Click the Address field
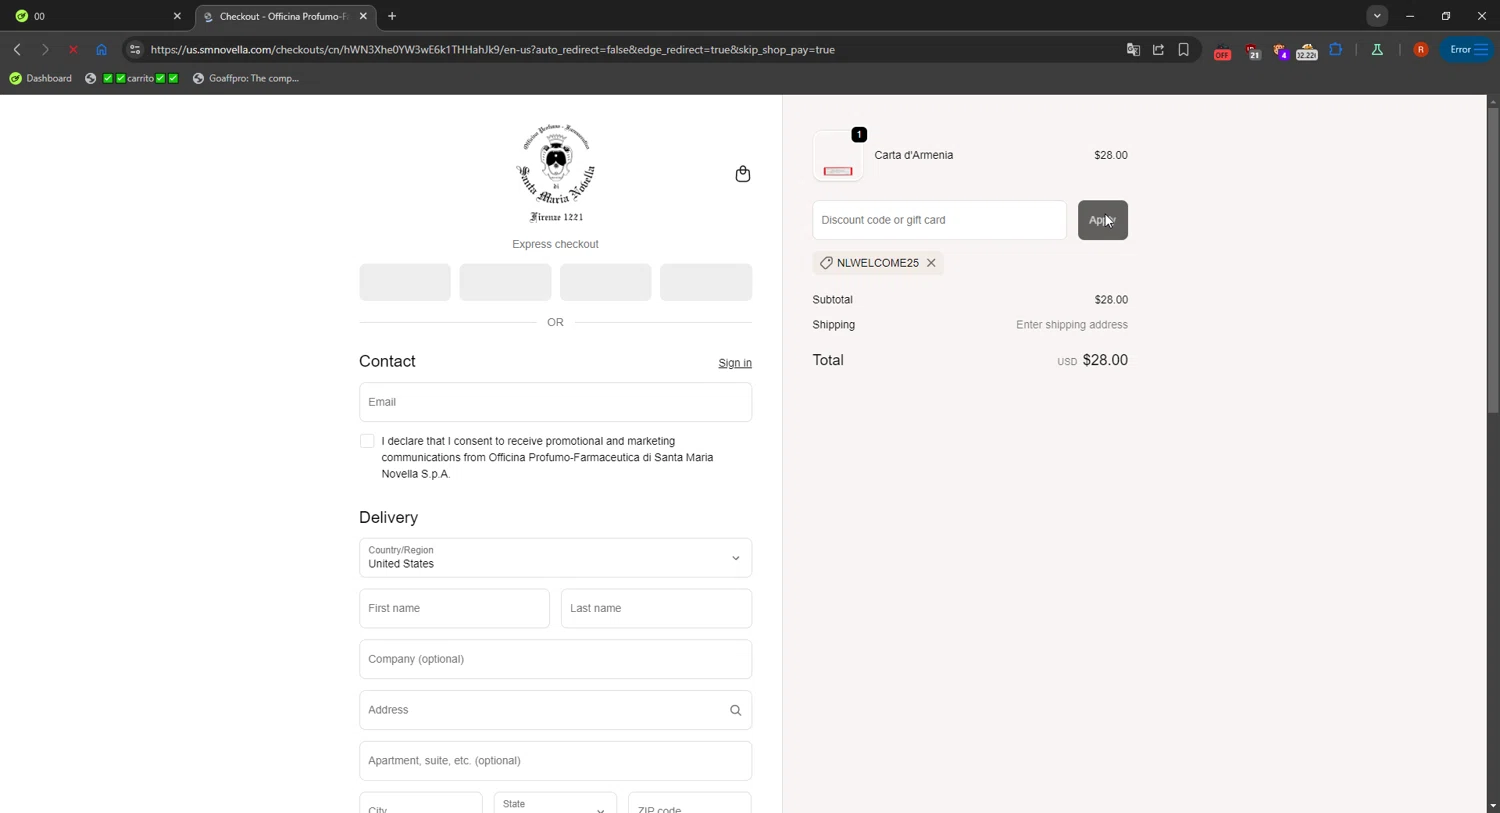Screen dimensions: 1500x813 [x=555, y=710]
